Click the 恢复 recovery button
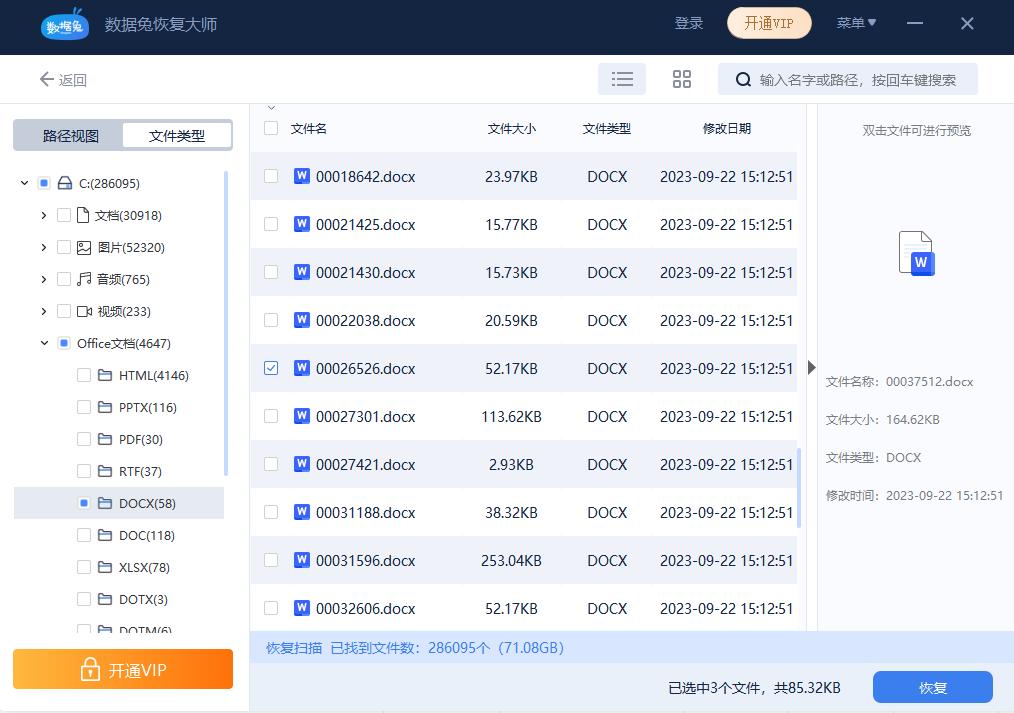 click(x=932, y=687)
